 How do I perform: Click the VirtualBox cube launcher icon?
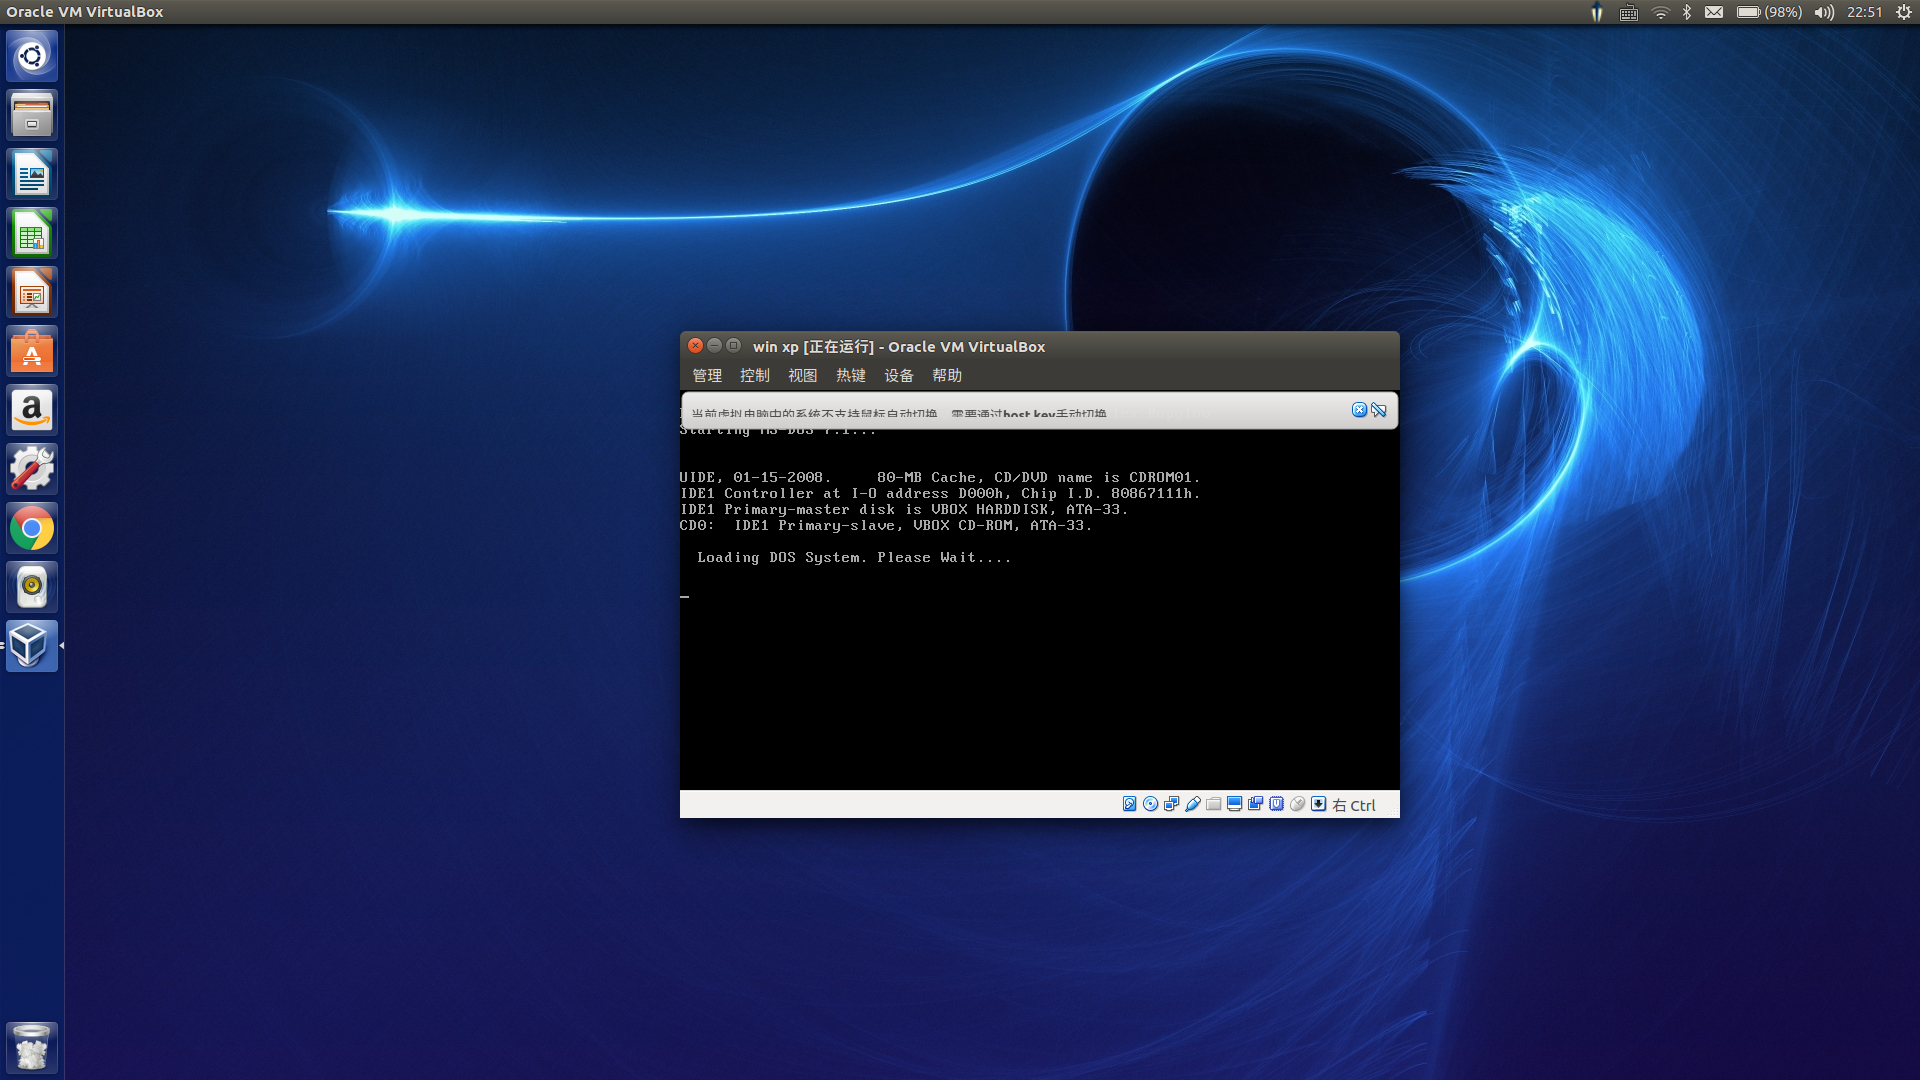pyautogui.click(x=32, y=646)
